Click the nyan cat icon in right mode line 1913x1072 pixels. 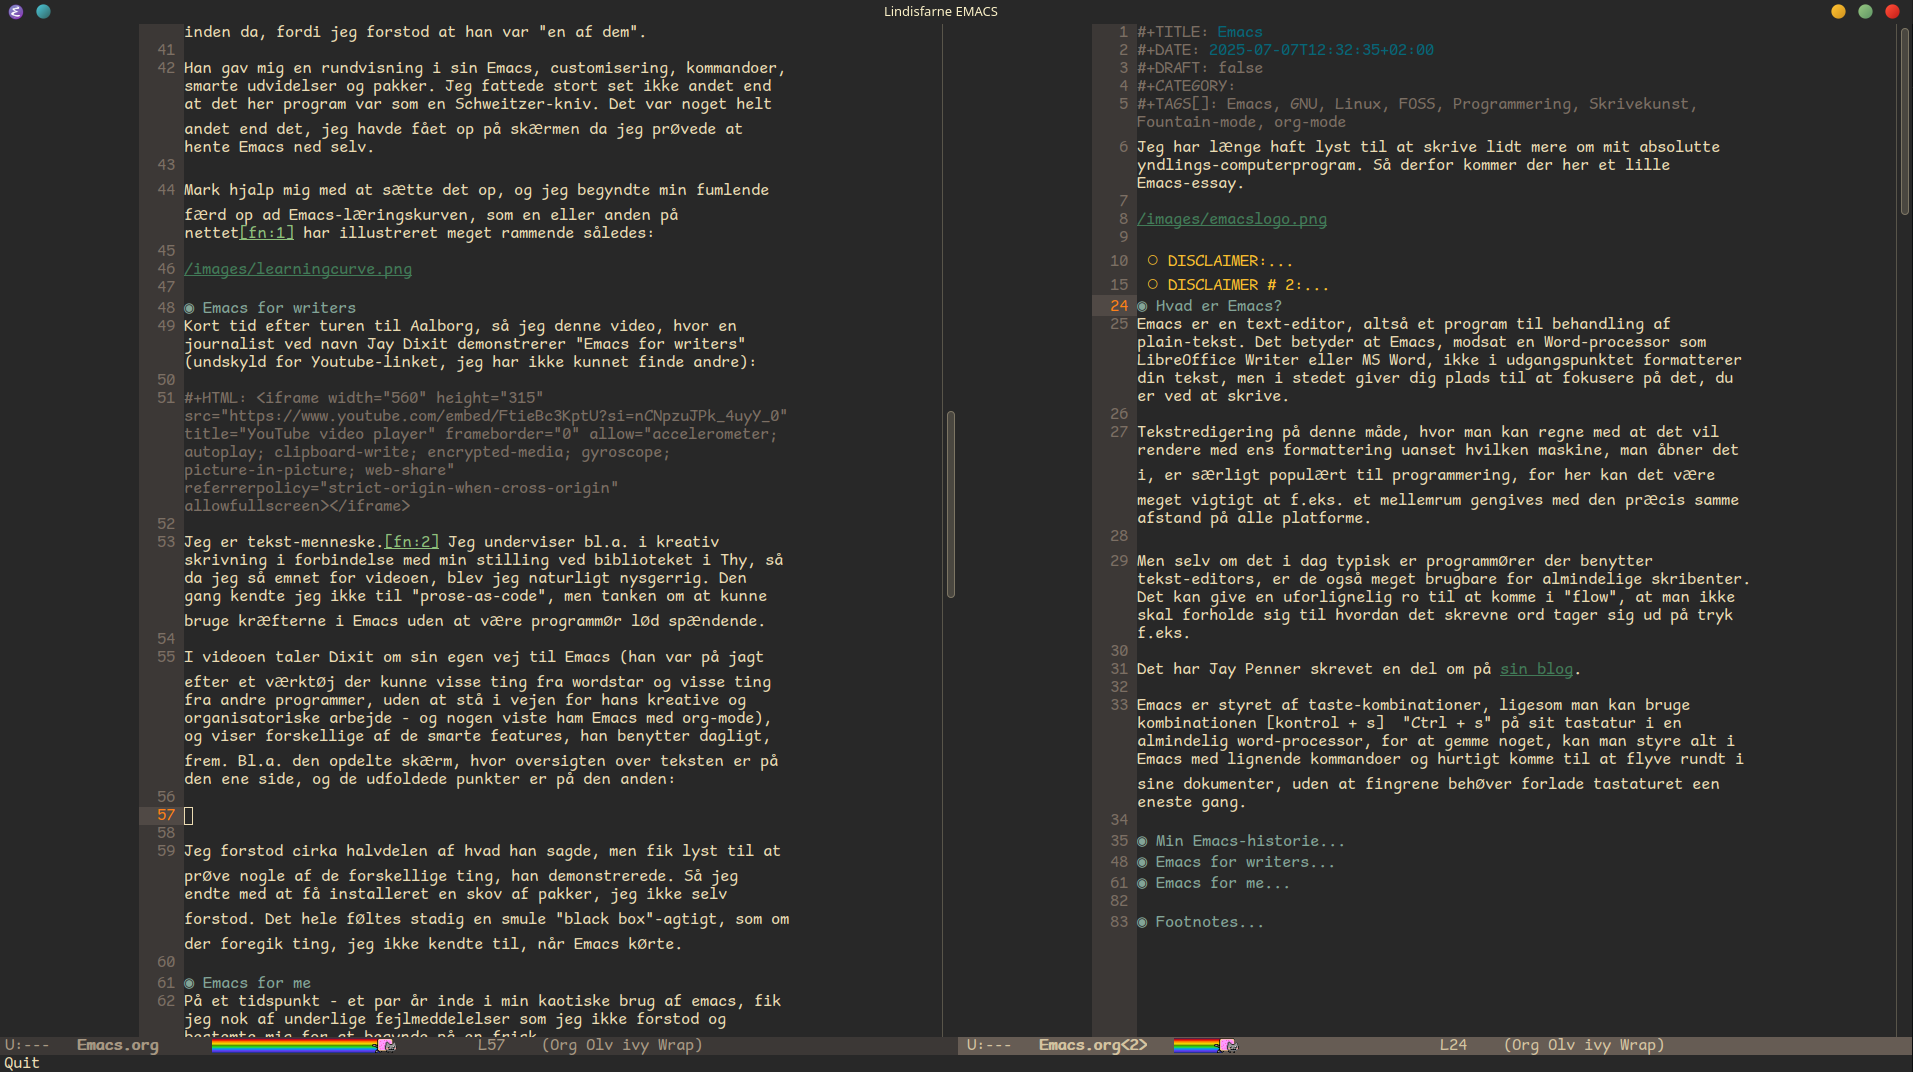tap(1228, 1045)
